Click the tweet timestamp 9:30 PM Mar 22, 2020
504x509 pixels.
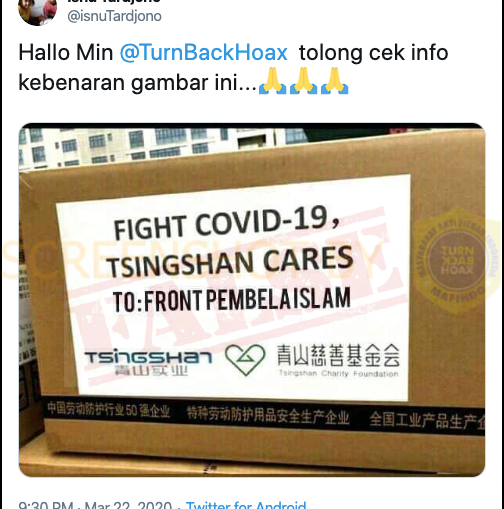click(x=95, y=505)
